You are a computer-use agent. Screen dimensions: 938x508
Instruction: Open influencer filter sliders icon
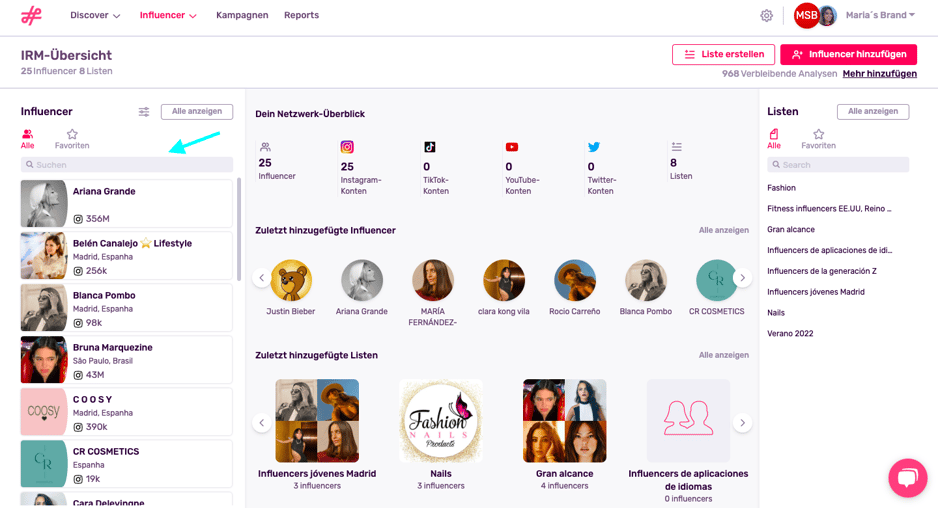click(x=144, y=112)
